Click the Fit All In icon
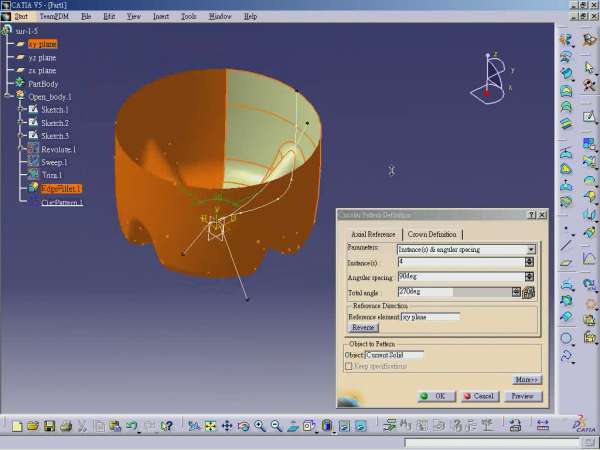 [x=211, y=426]
